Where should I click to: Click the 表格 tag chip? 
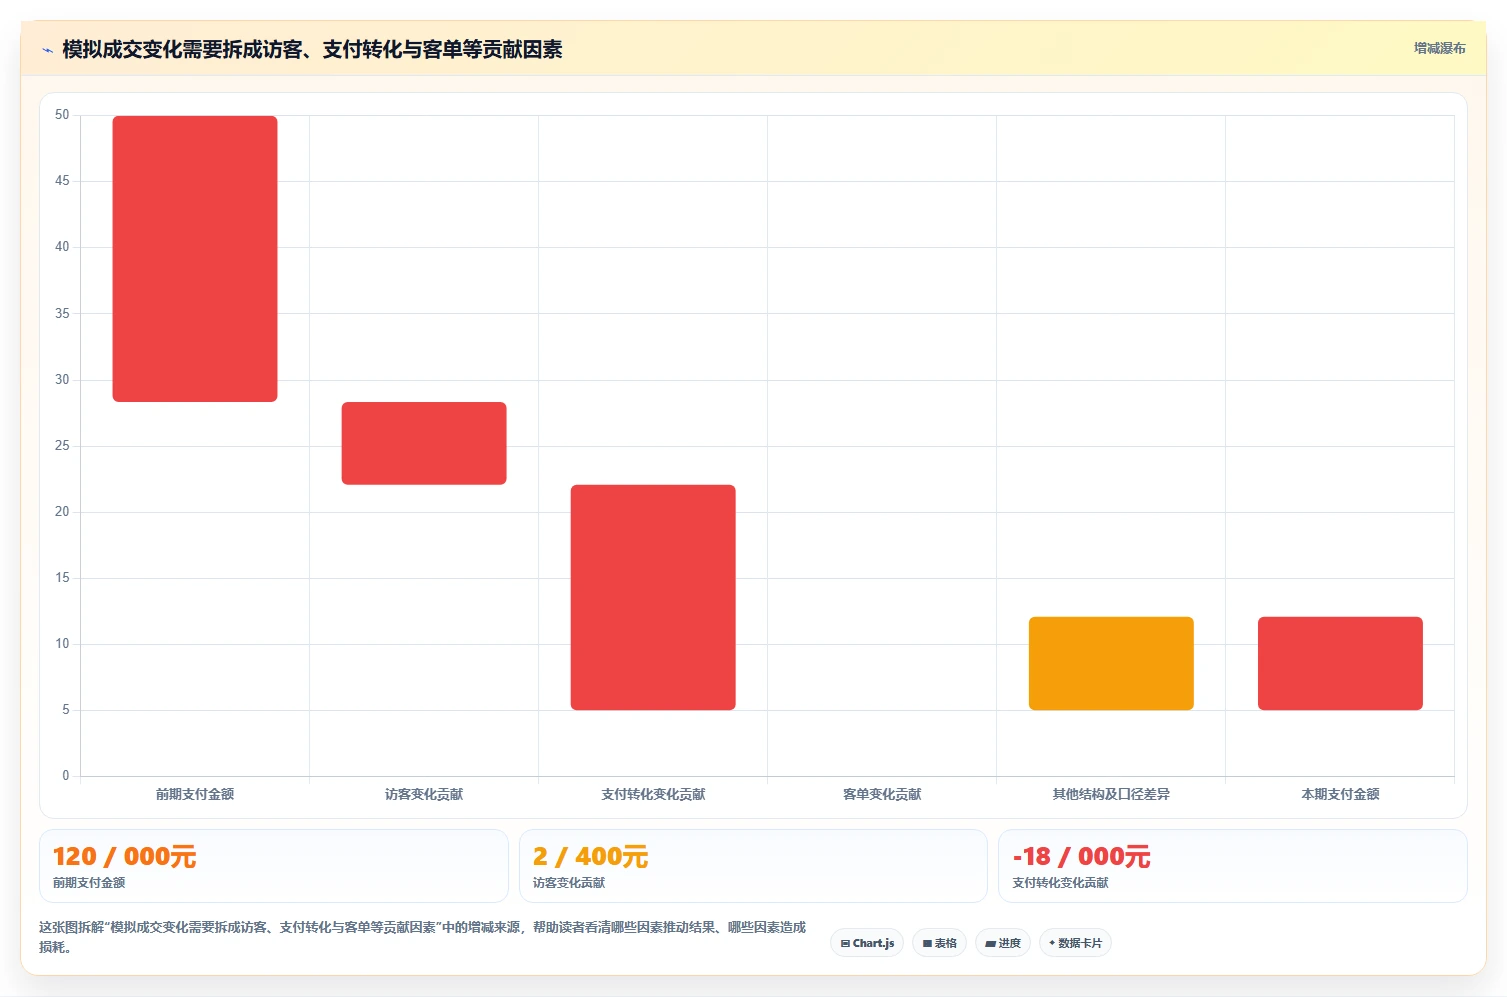(939, 943)
